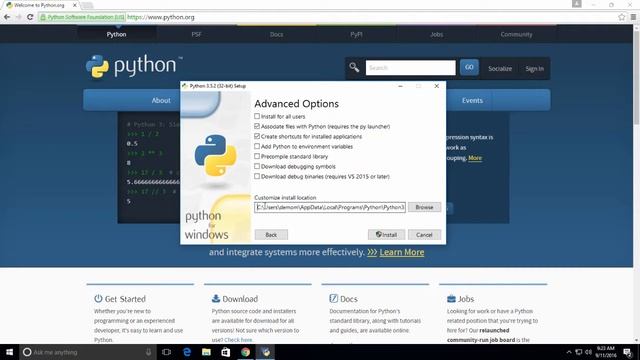Show hidden system tray icons
640x360 pixels.
click(569, 352)
